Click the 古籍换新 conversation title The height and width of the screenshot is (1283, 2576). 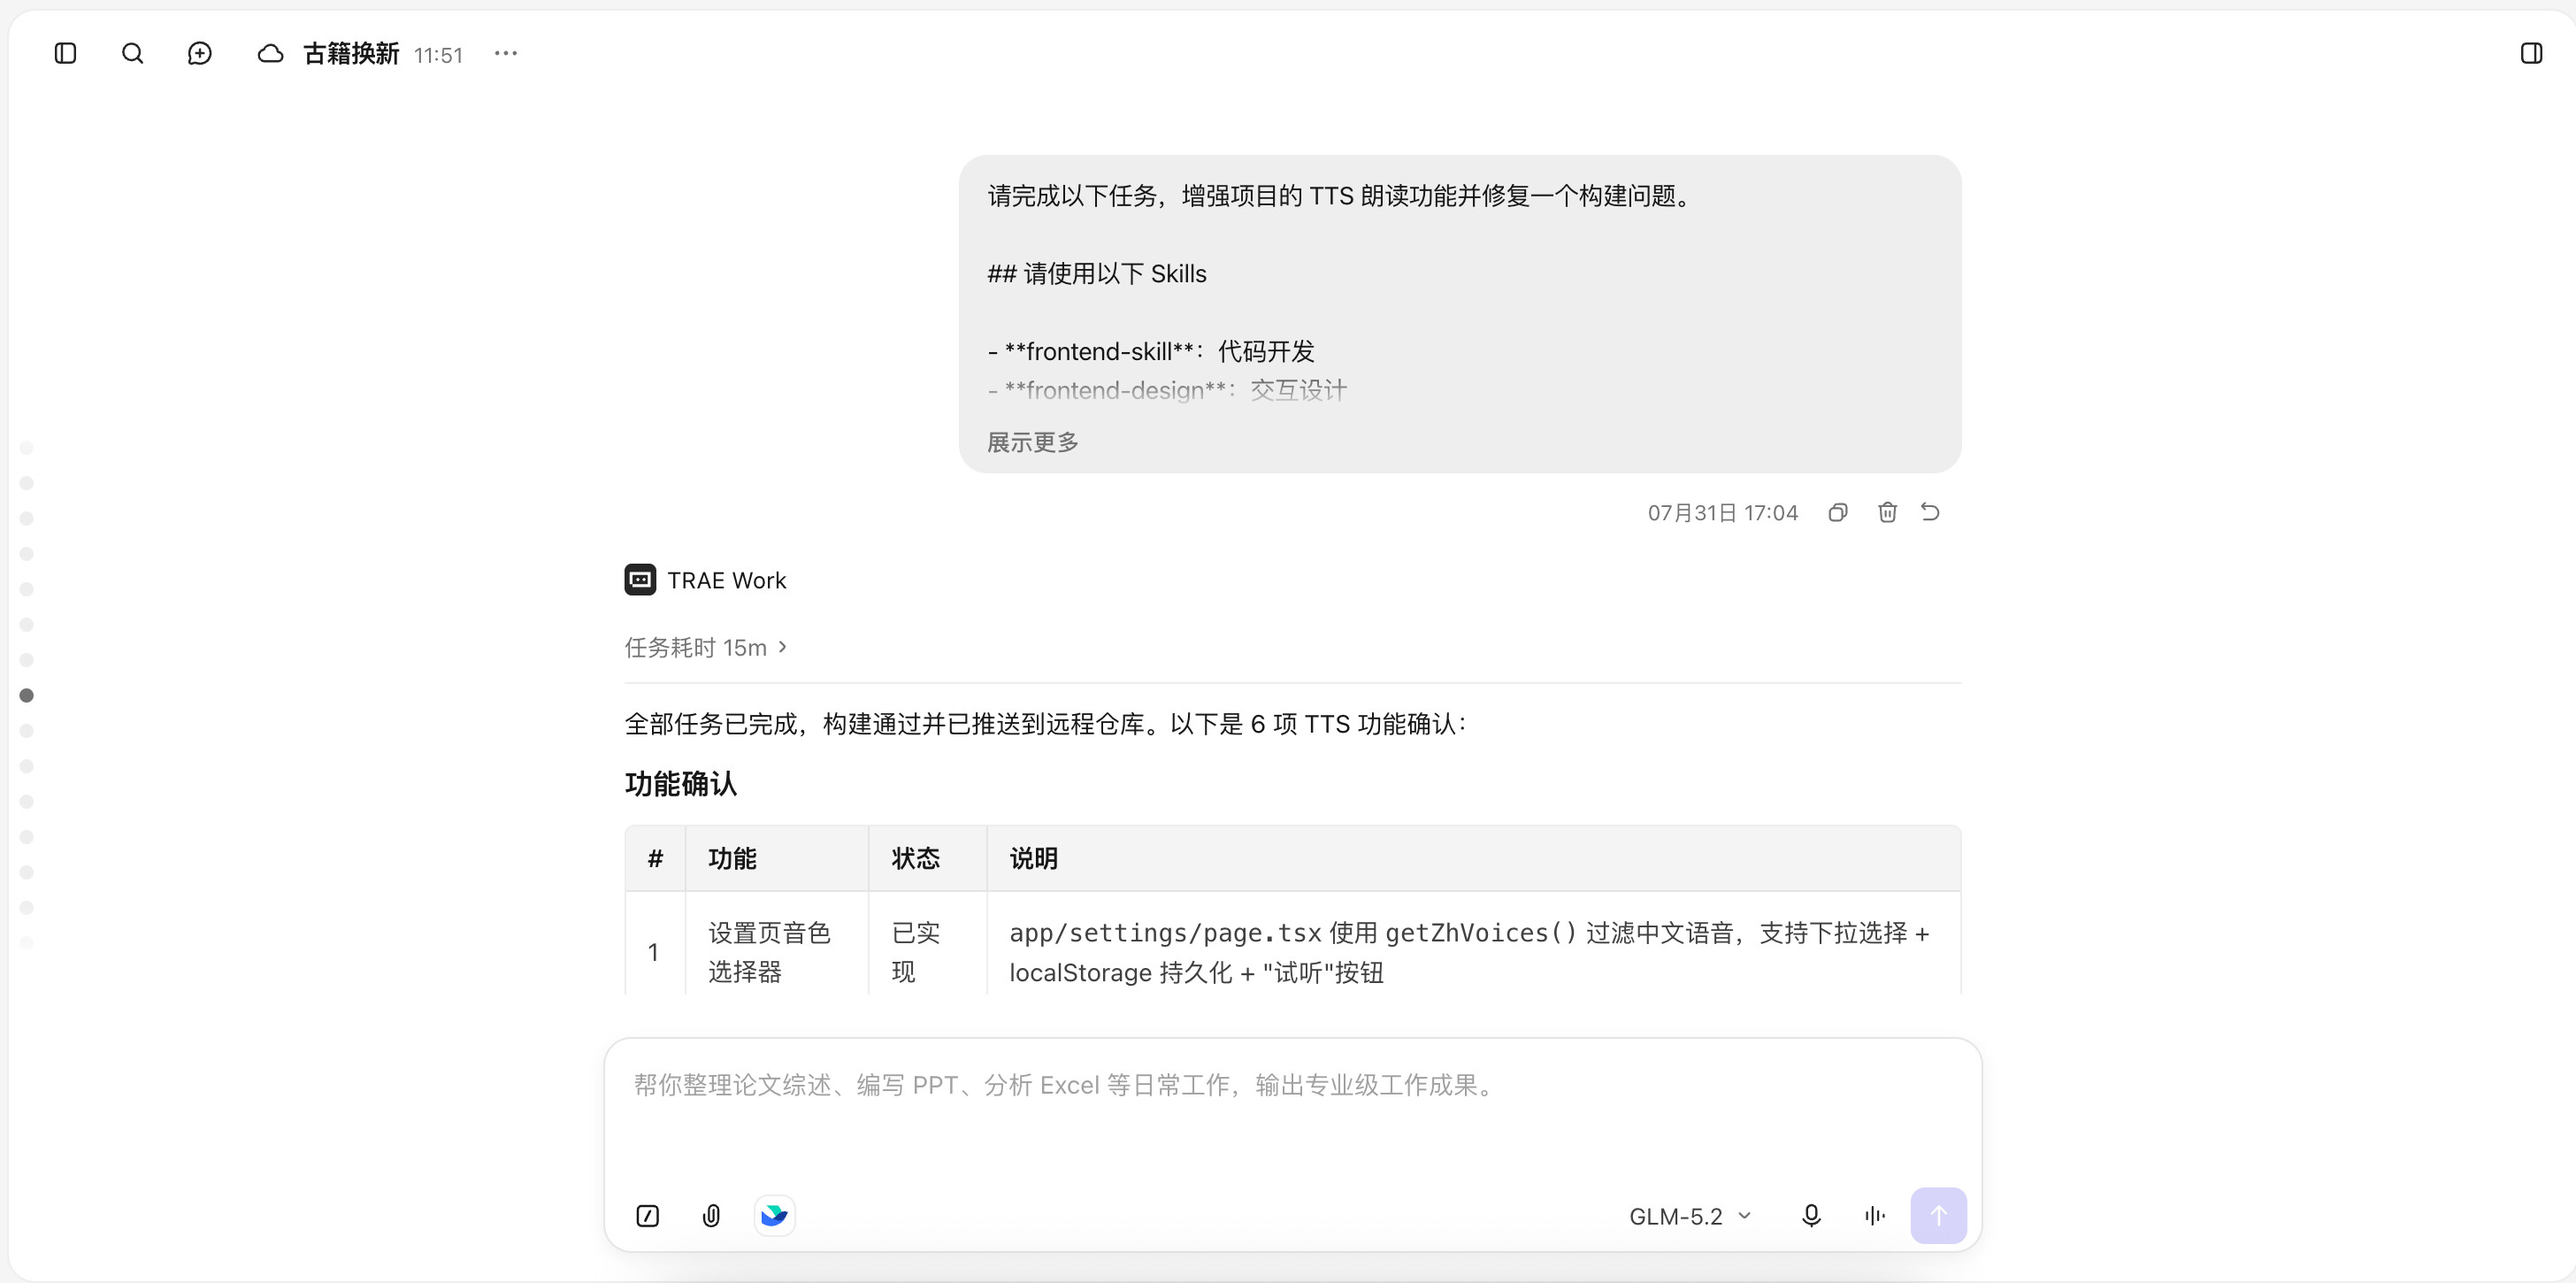351,54
